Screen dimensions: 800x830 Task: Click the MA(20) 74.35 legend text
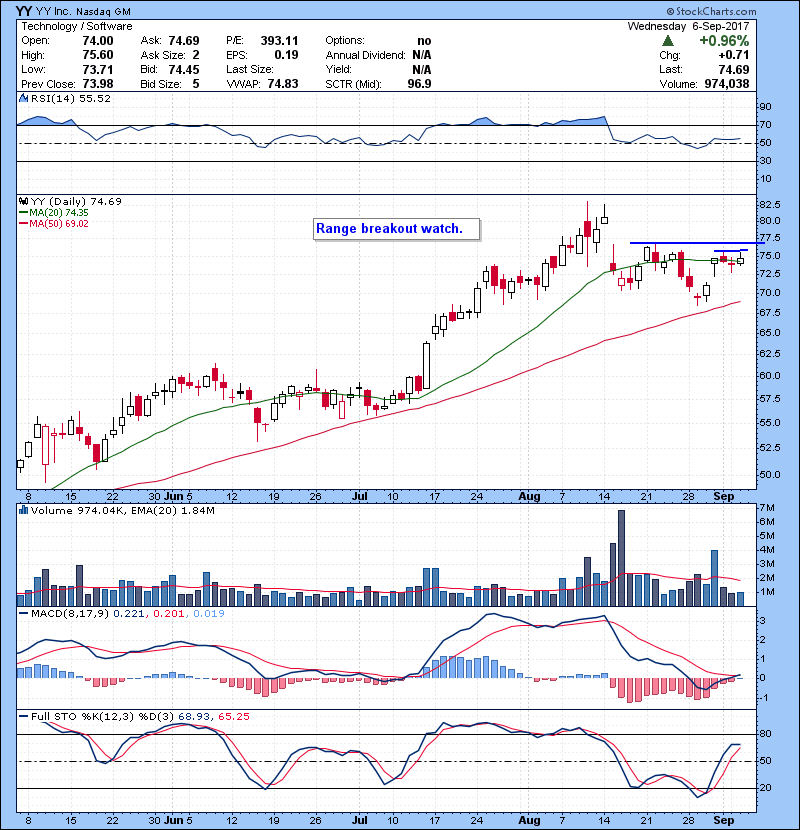point(59,213)
